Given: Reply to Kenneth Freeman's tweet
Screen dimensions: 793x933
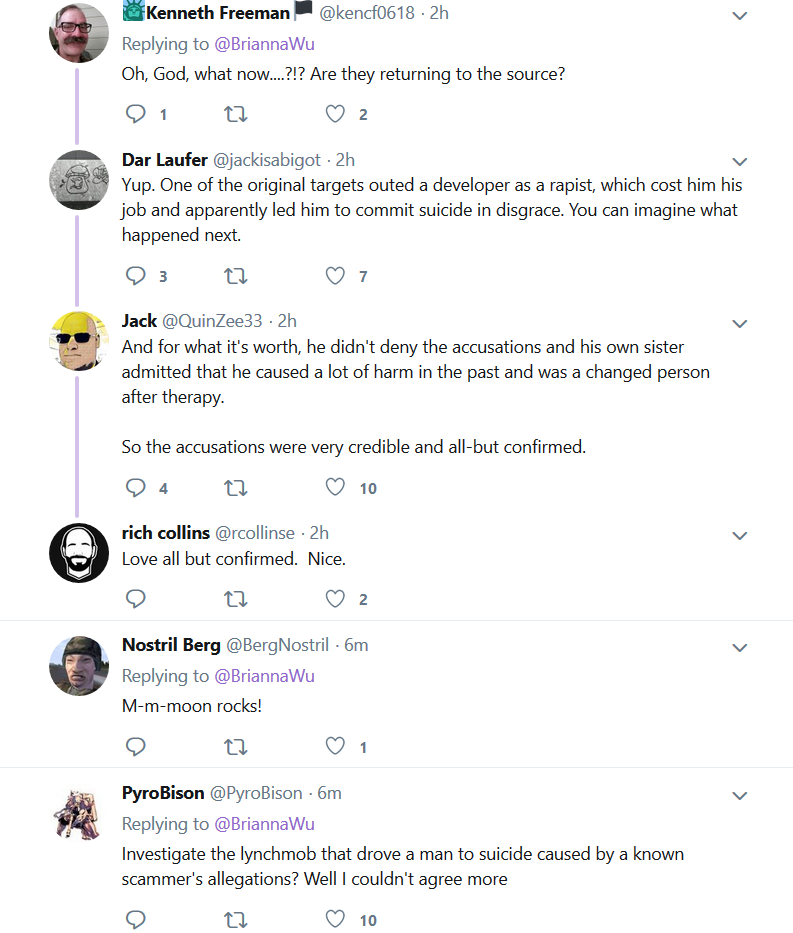Looking at the screenshot, I should click(x=136, y=114).
